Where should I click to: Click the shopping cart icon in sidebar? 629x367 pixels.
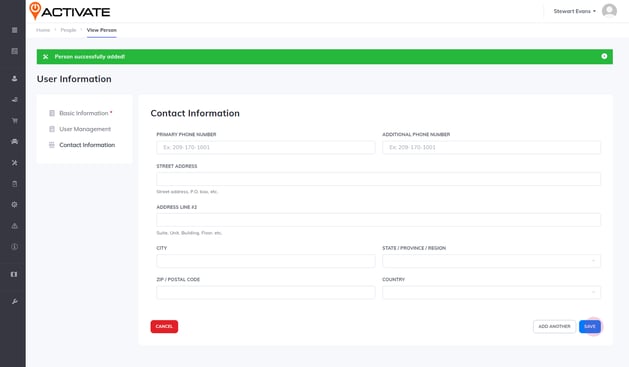point(14,121)
